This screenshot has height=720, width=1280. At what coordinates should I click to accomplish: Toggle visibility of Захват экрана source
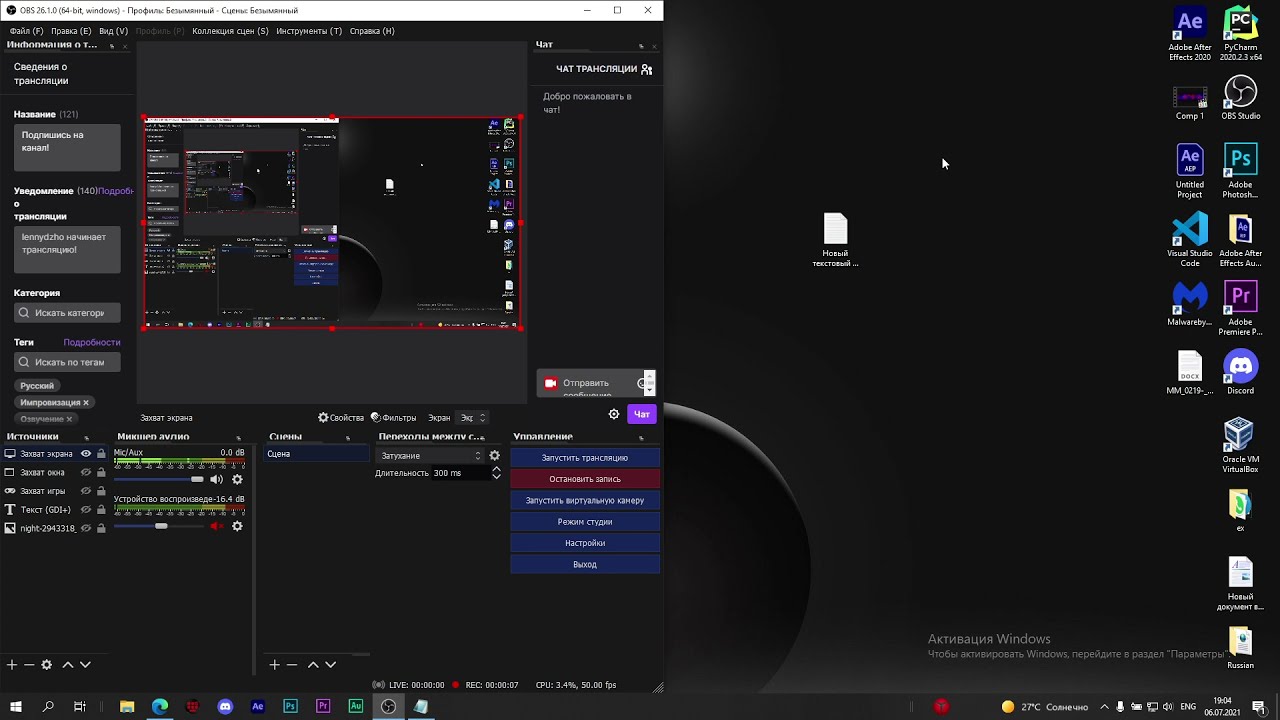click(86, 453)
